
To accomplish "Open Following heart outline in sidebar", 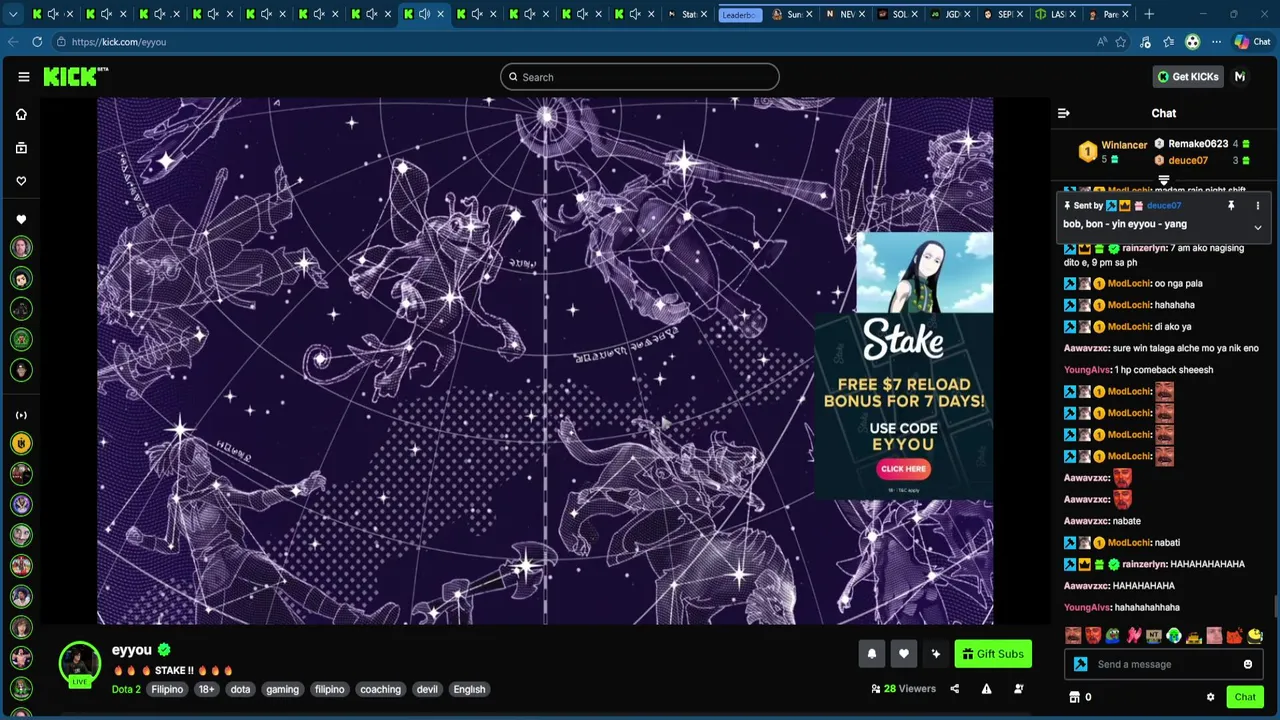I will pos(21,181).
